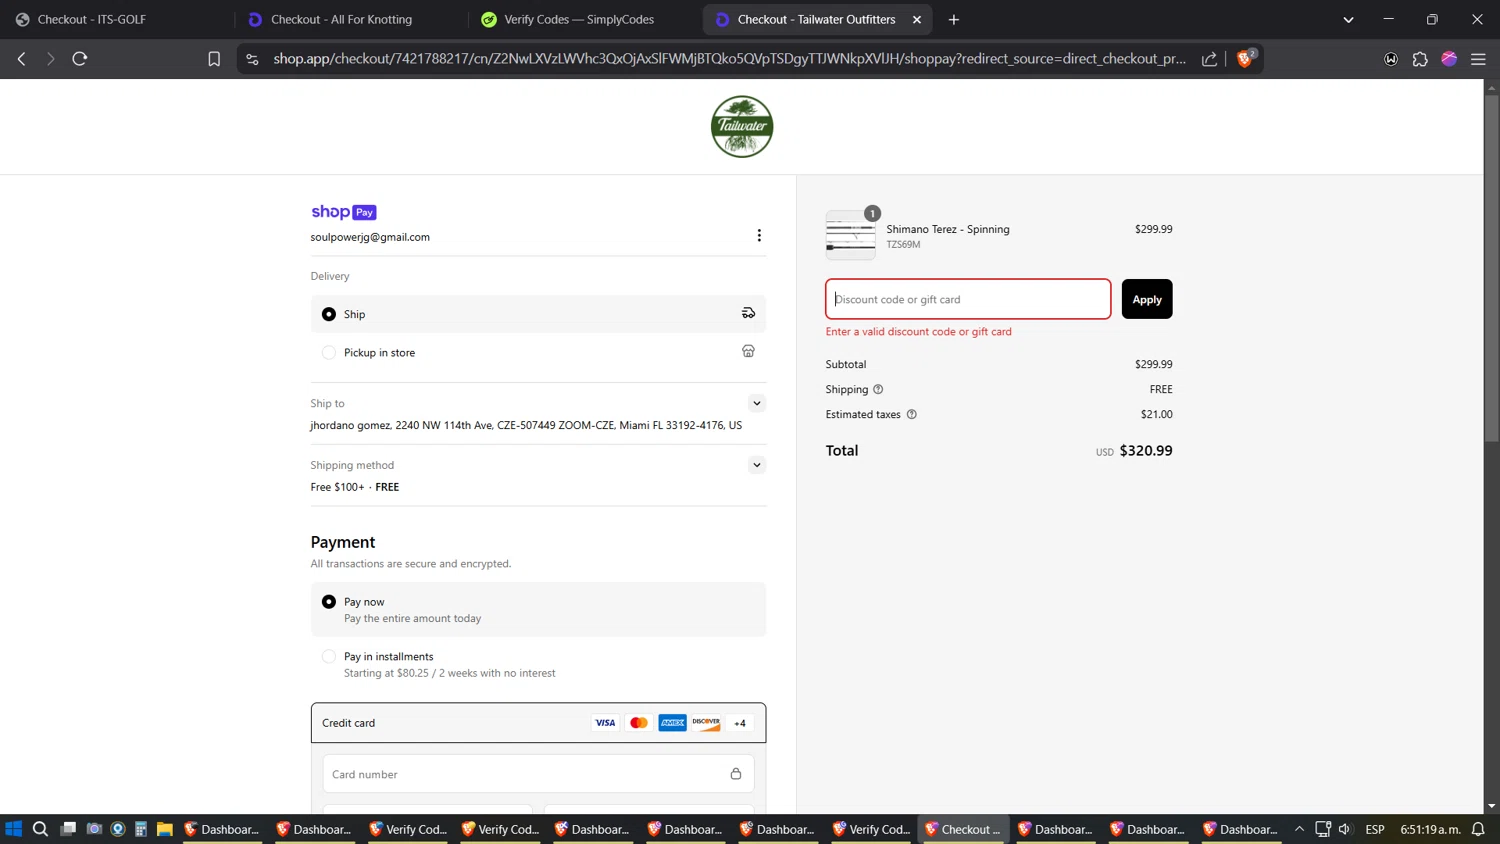Click the Shimano Terez - Spinning product name
The image size is (1500, 844).
pos(948,229)
